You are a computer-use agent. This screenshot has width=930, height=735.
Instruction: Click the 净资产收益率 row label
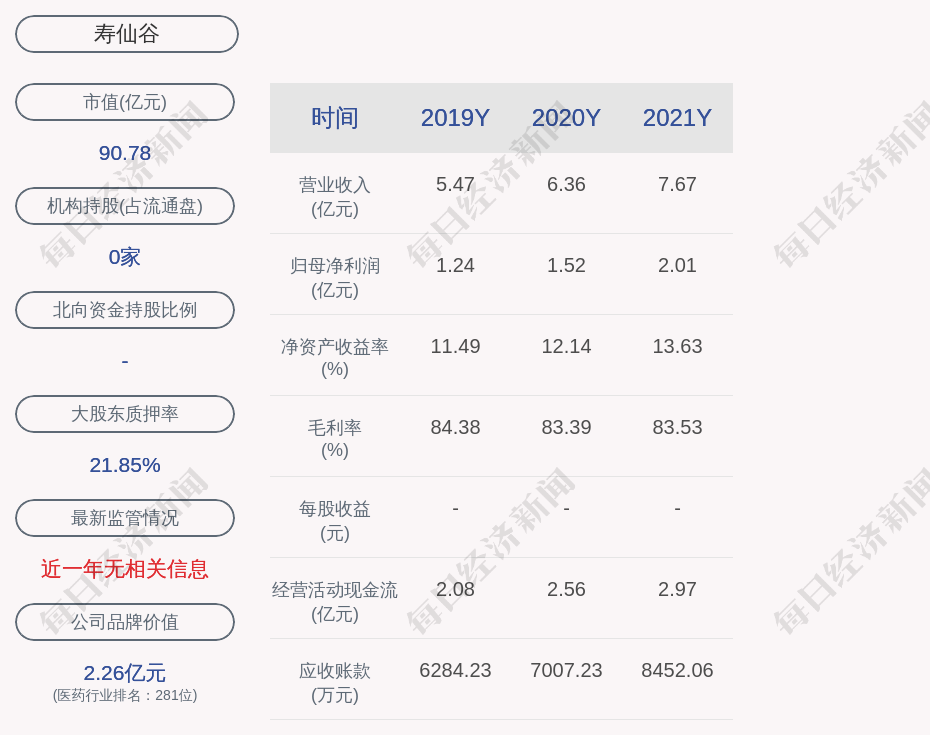[x=335, y=358]
